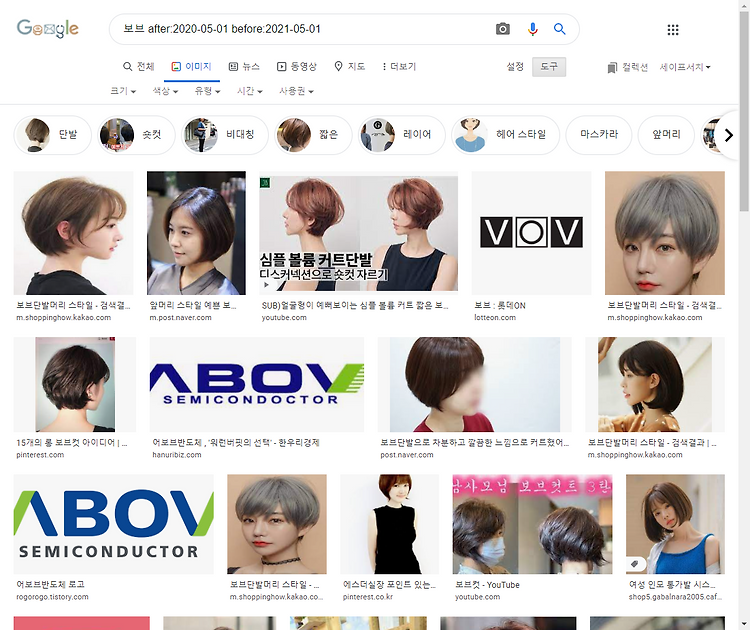Open the 보브컷 YouTube thumbnail with masked woman

click(532, 524)
